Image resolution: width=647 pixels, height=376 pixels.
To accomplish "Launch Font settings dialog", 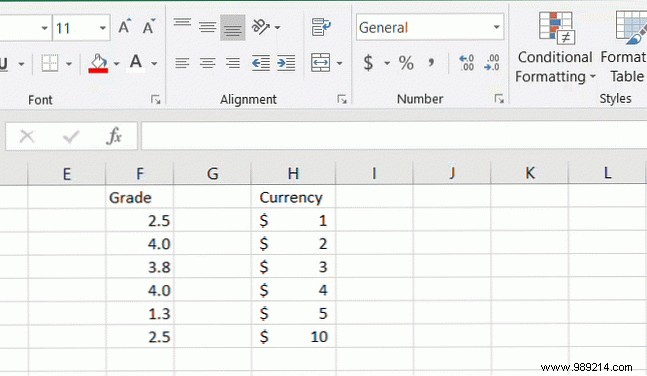I will tap(155, 99).
